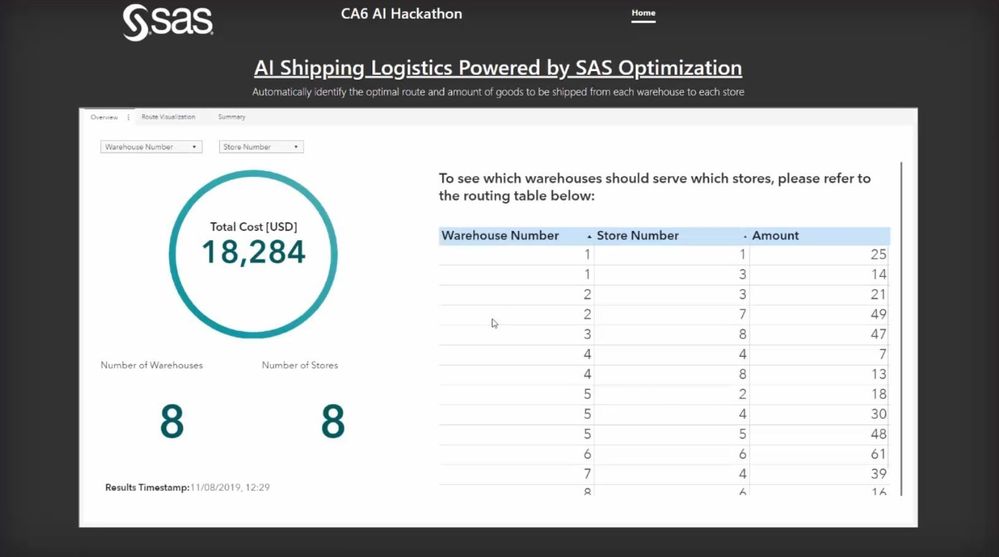Click the routing table instruction paragraph

click(654, 187)
